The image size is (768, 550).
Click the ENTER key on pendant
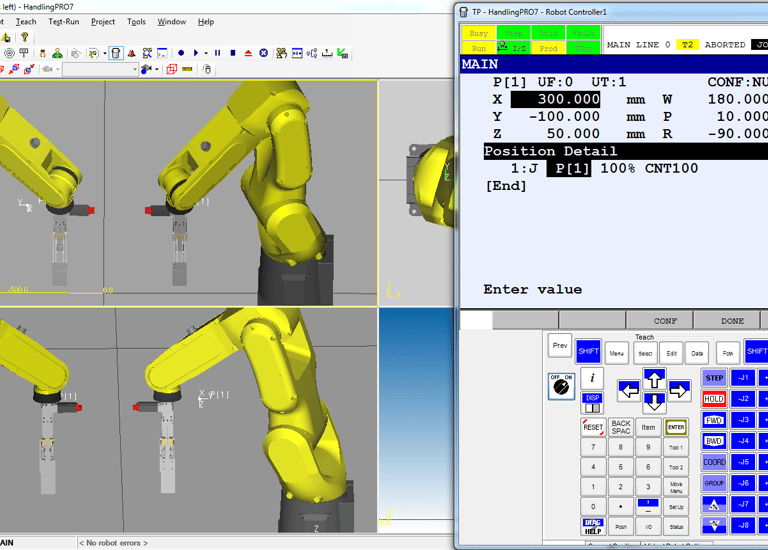676,427
